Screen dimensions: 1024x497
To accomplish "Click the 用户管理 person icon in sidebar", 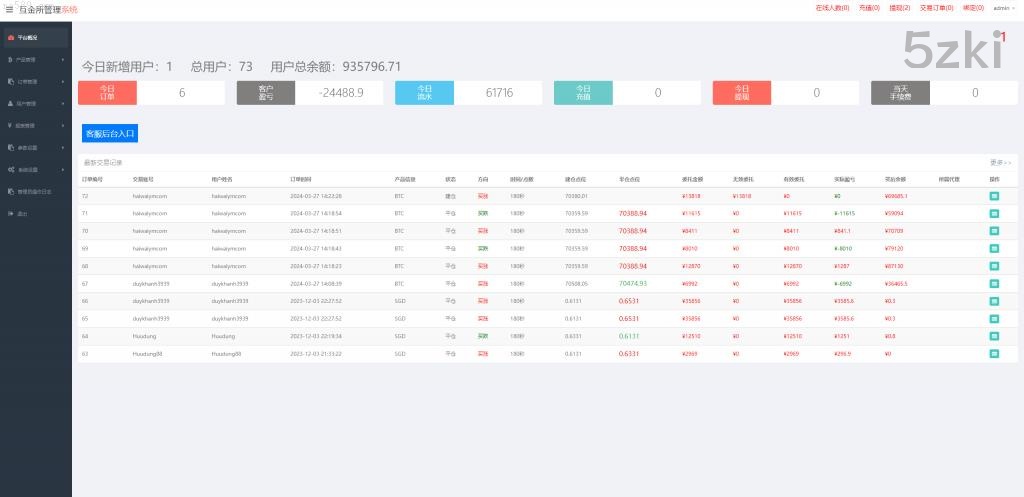I will [11, 103].
